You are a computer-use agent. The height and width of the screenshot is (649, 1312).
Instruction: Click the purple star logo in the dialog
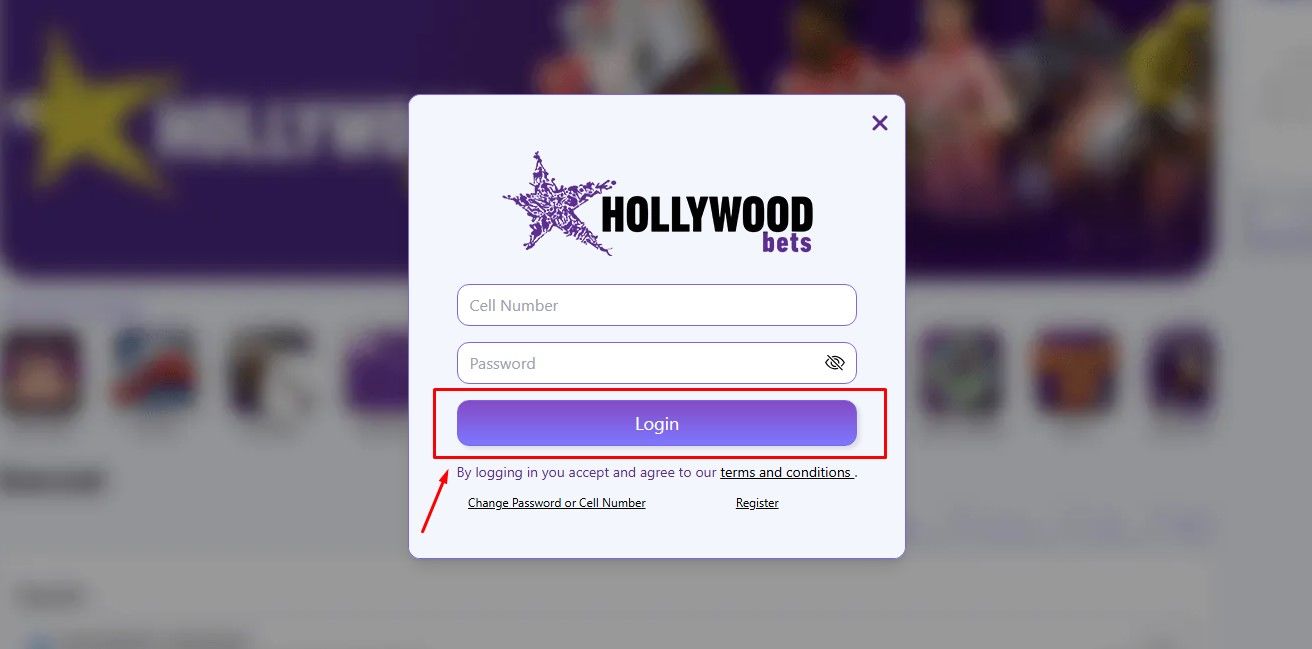click(x=556, y=204)
